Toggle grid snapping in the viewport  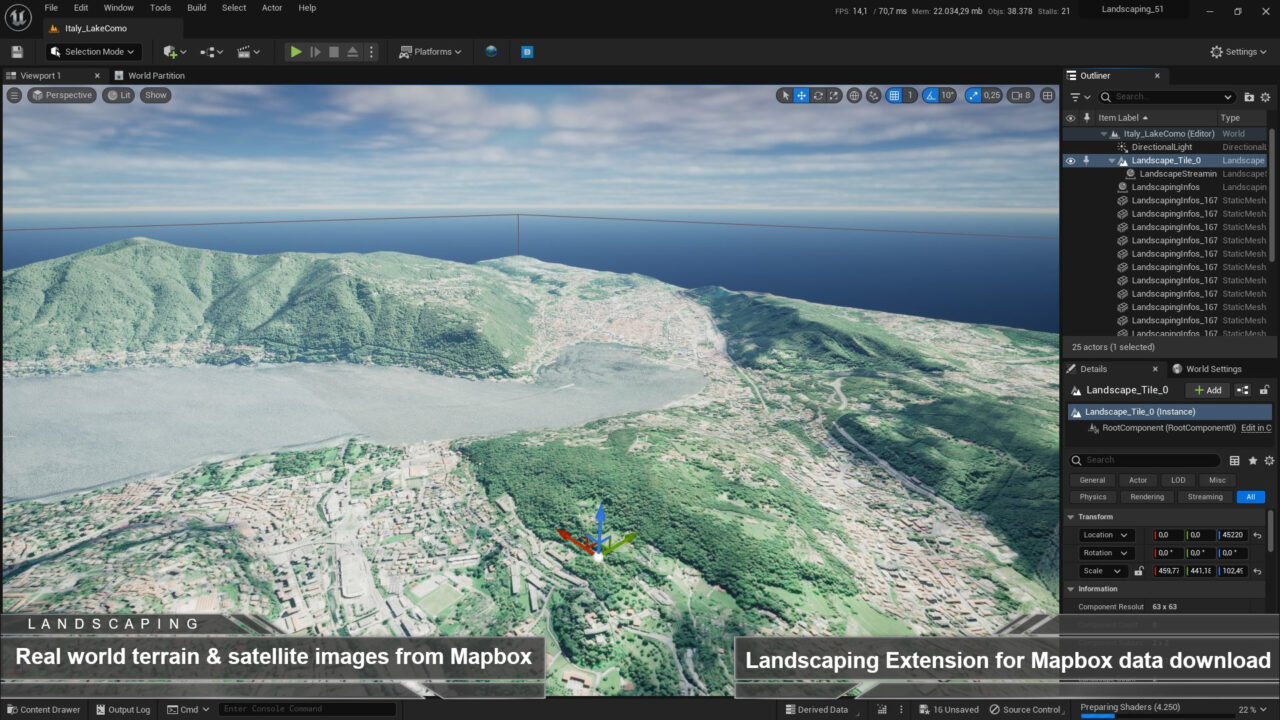click(x=893, y=95)
